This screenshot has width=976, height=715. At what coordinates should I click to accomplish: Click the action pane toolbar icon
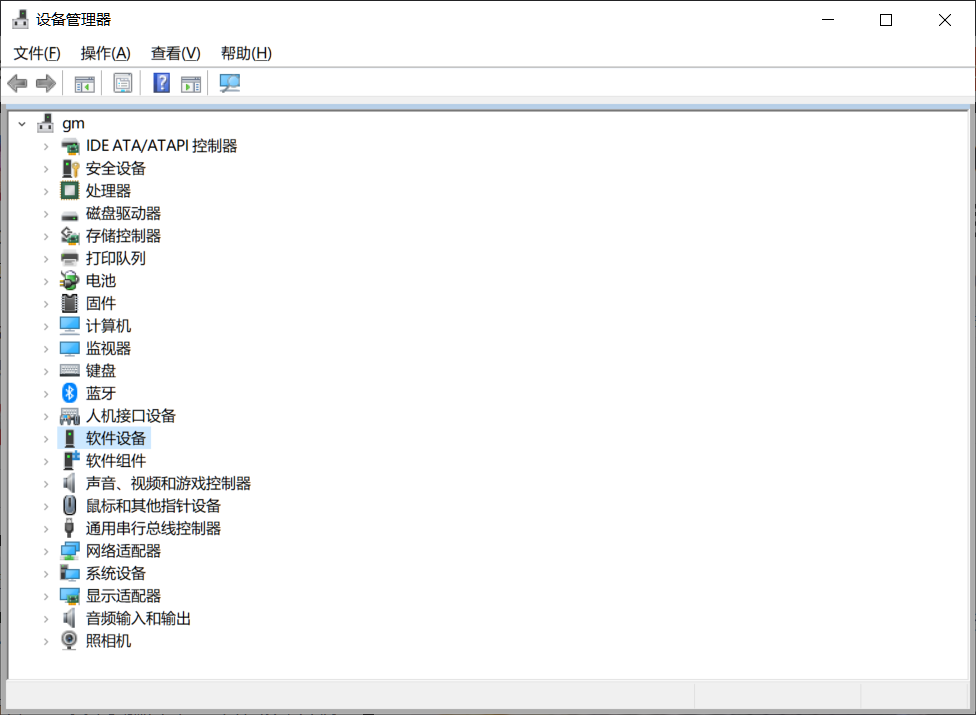pos(191,83)
